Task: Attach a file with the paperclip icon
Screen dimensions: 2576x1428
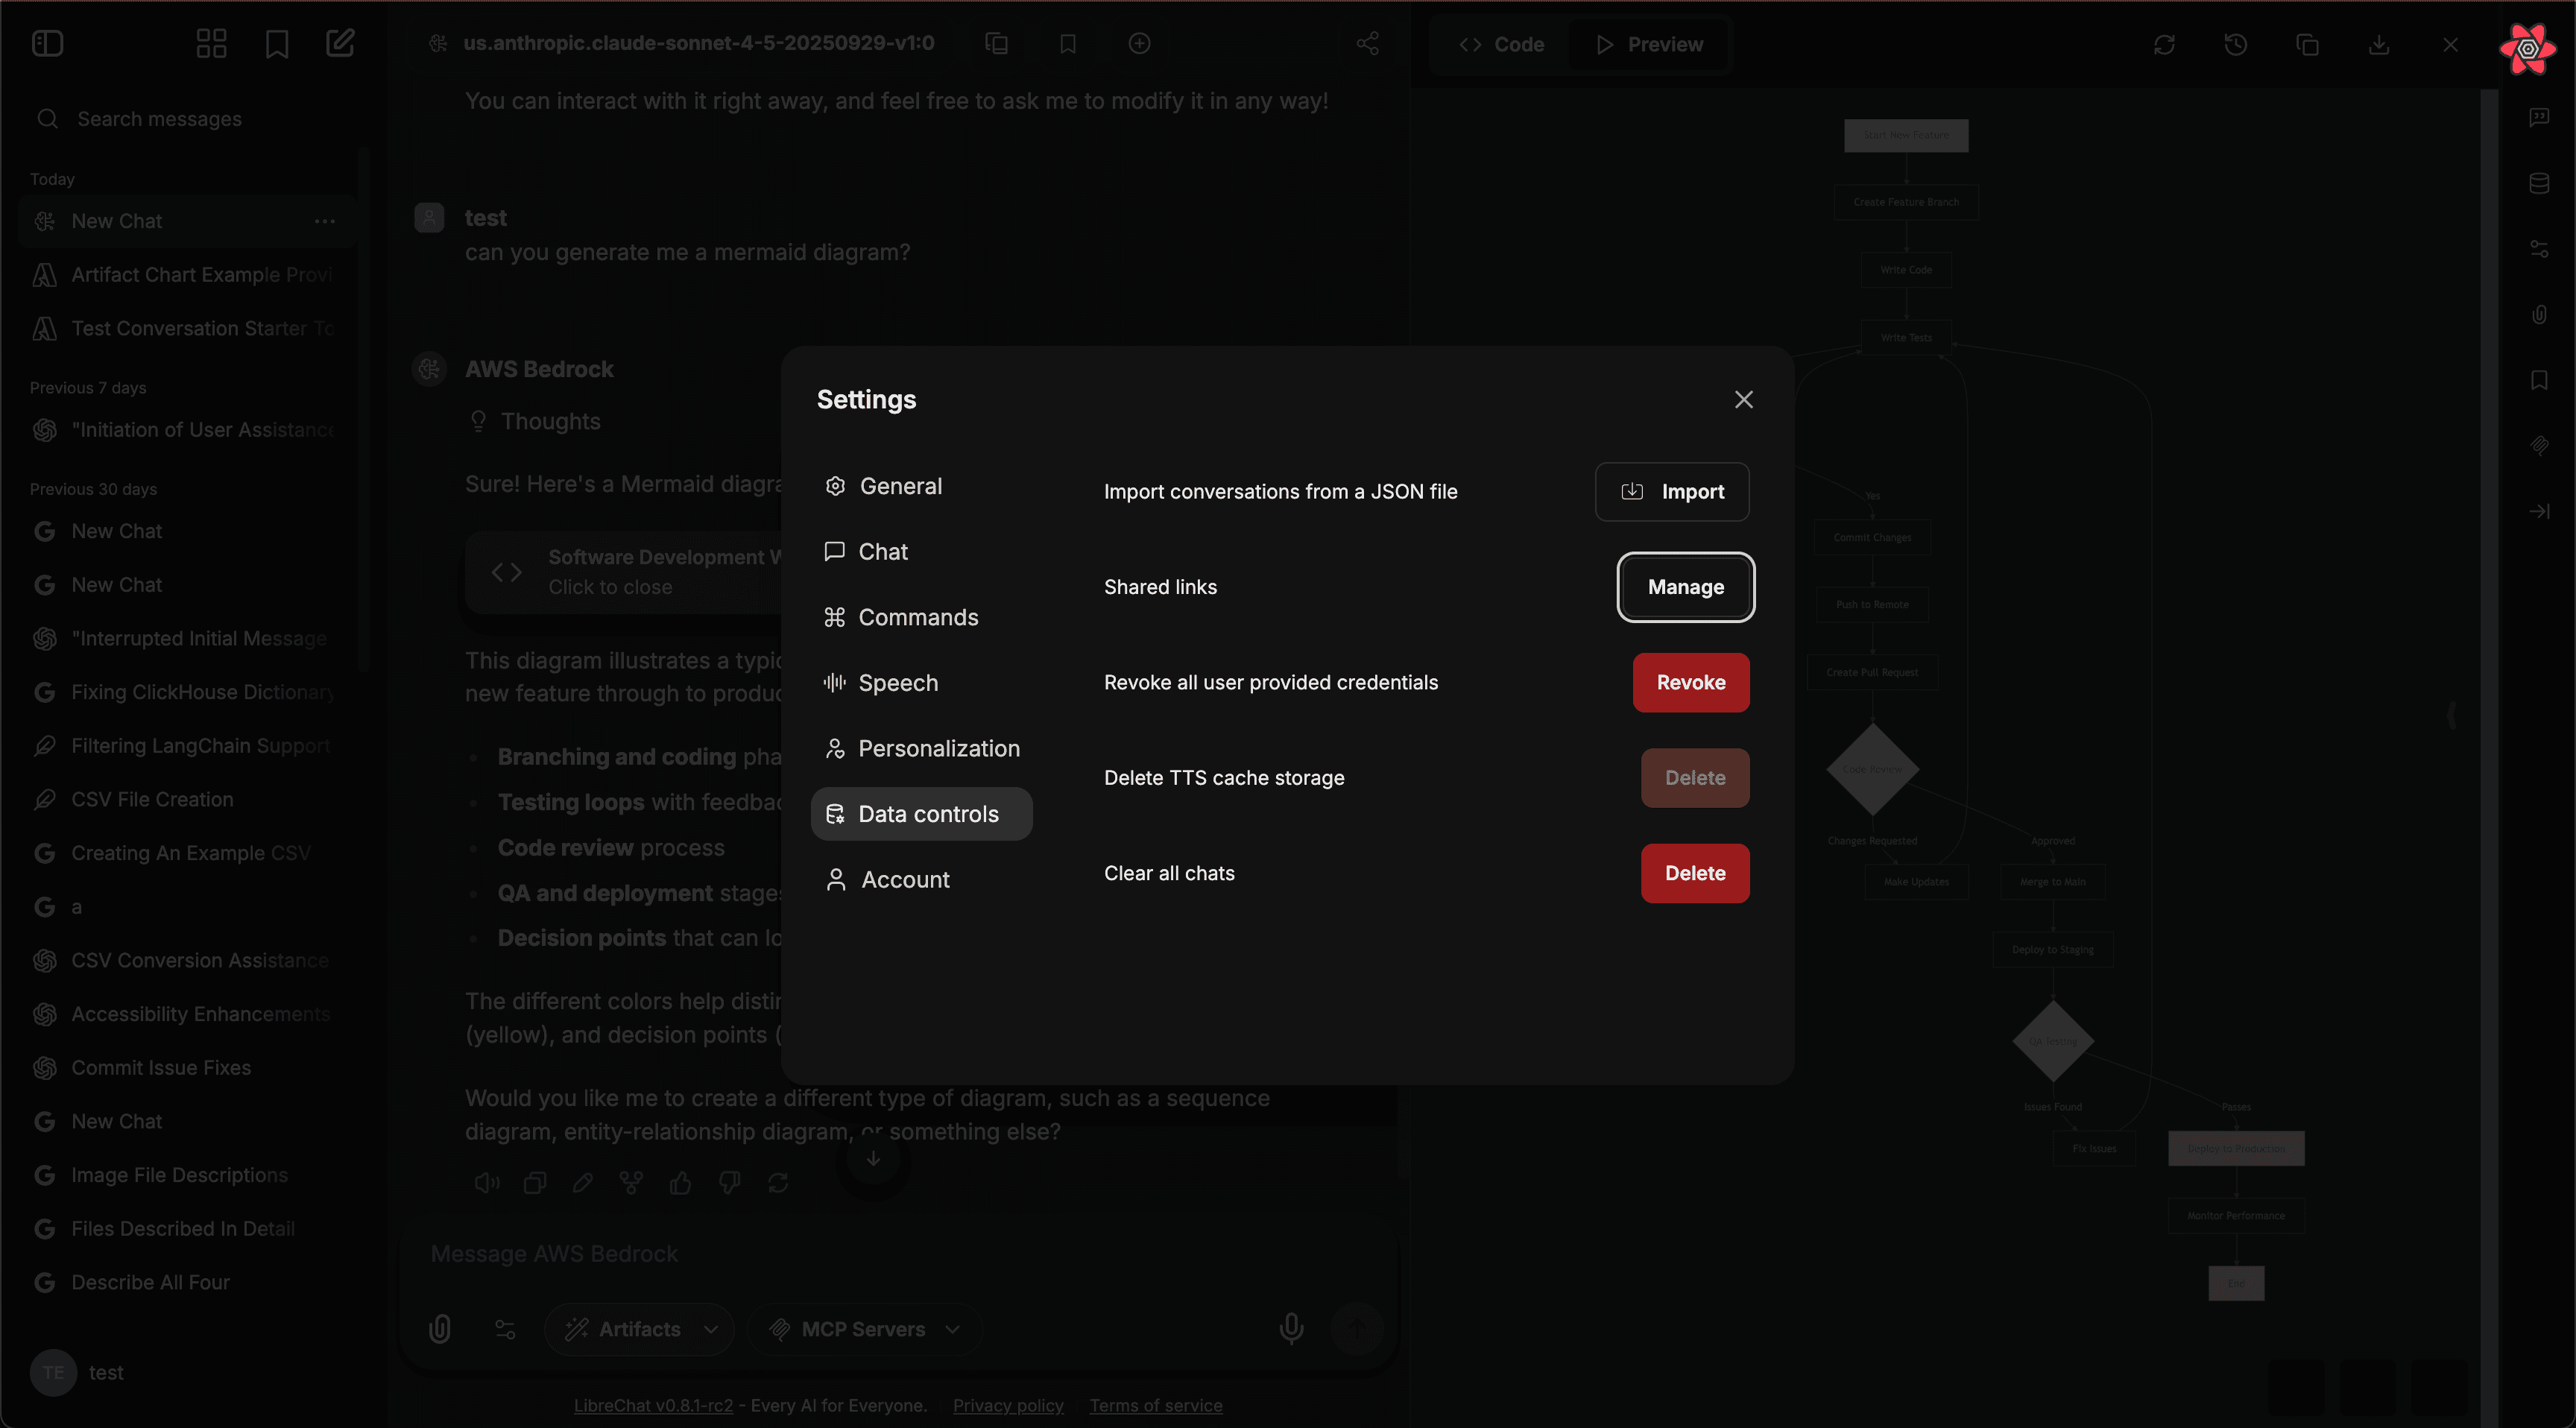Action: tap(440, 1329)
